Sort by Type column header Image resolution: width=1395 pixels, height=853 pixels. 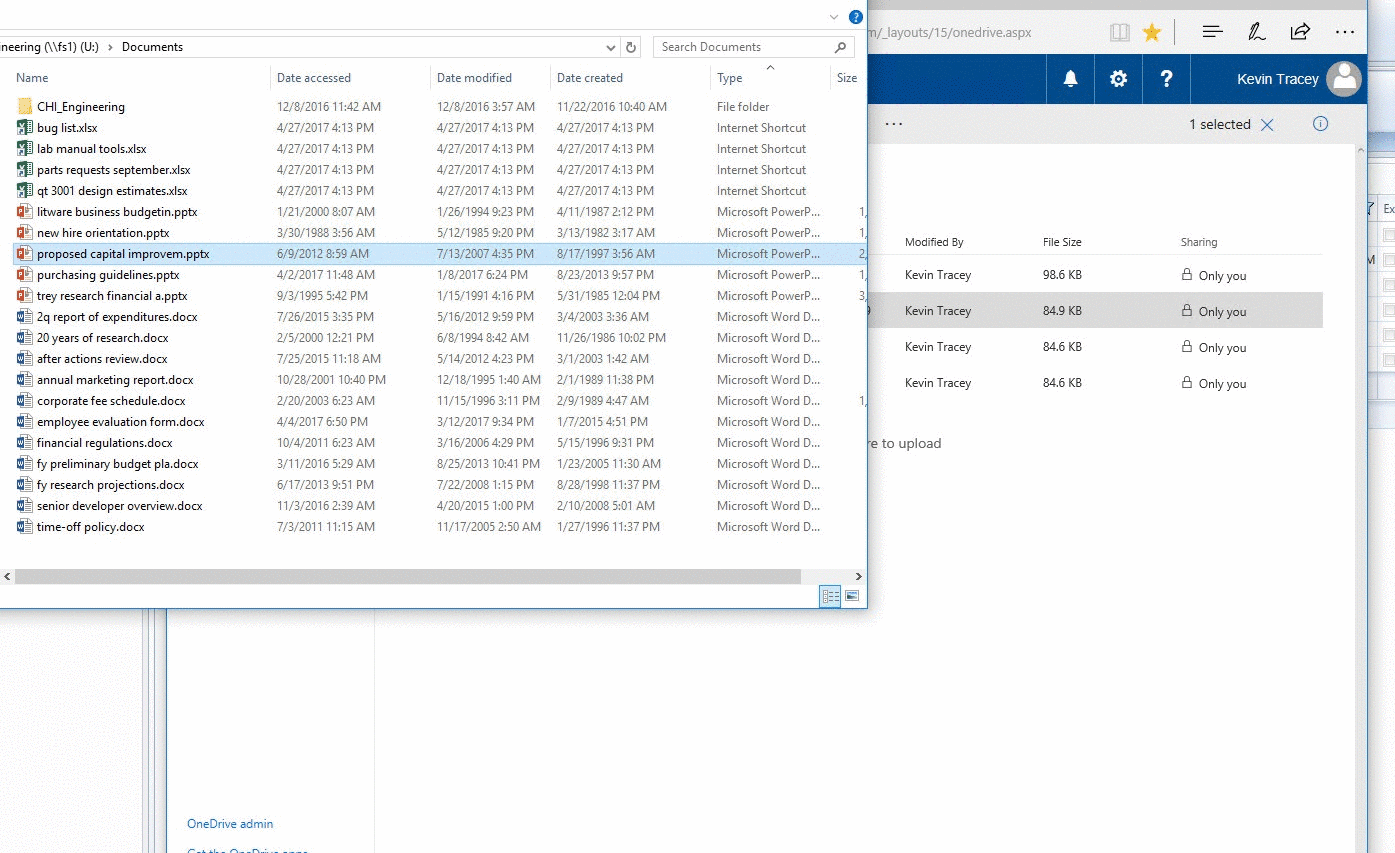(730, 78)
